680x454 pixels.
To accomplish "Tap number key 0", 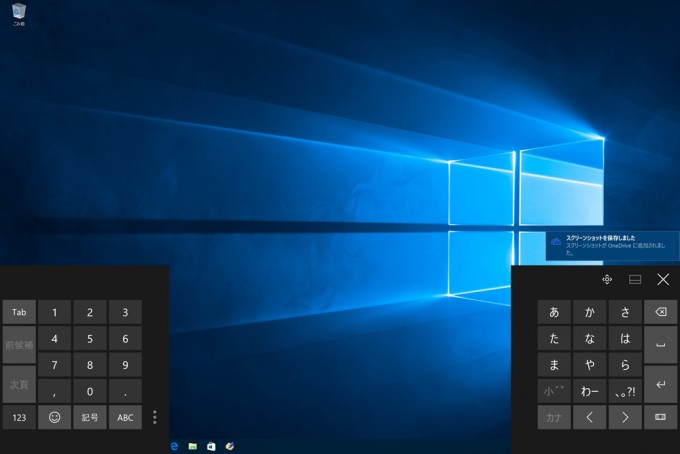I will [x=90, y=392].
